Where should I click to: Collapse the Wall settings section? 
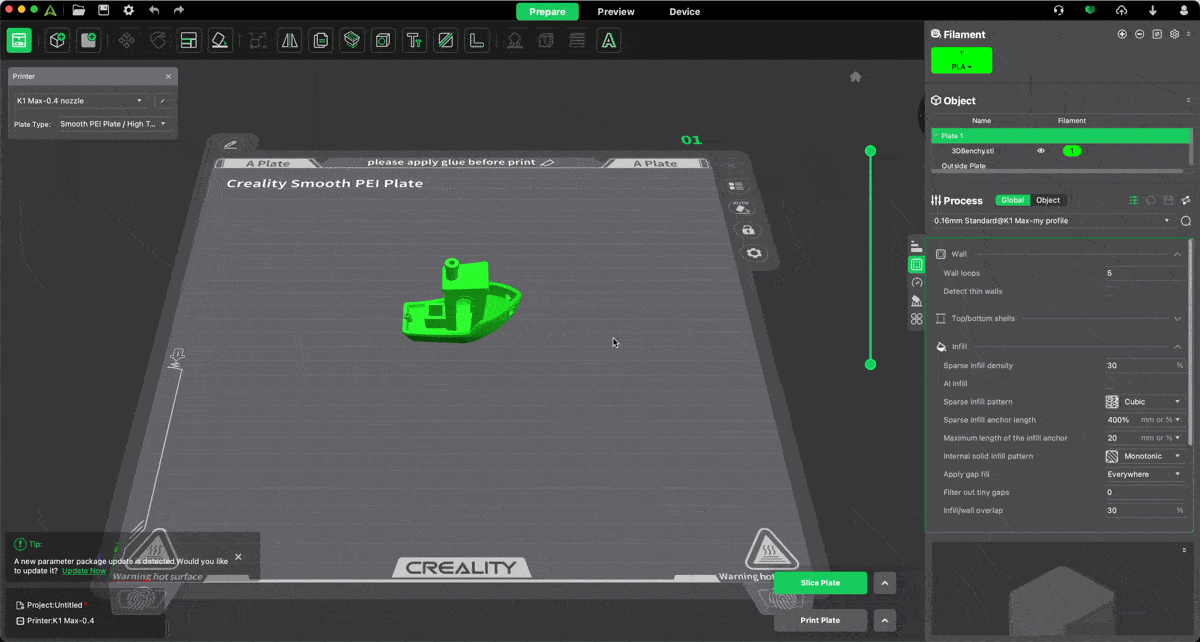1177,255
